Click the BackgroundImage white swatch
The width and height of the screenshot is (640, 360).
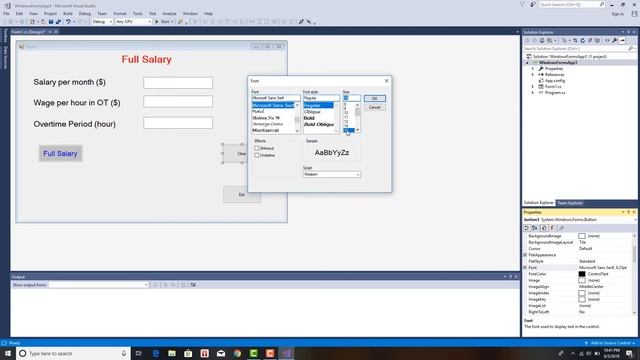pyautogui.click(x=582, y=236)
